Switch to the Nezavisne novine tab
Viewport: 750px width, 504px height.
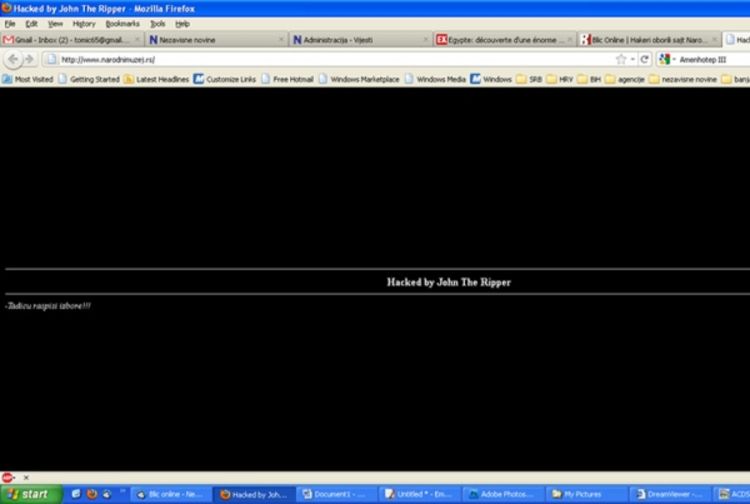216,40
